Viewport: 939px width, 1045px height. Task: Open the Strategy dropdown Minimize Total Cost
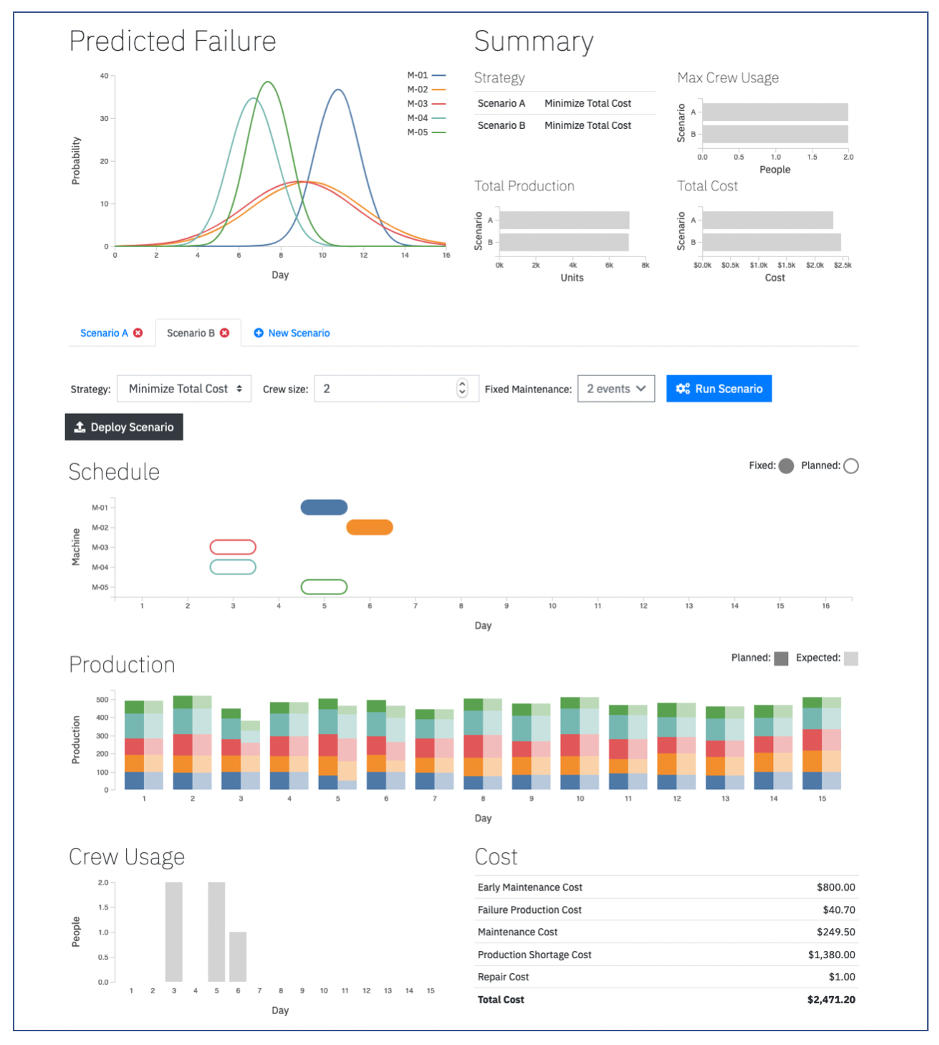point(184,389)
